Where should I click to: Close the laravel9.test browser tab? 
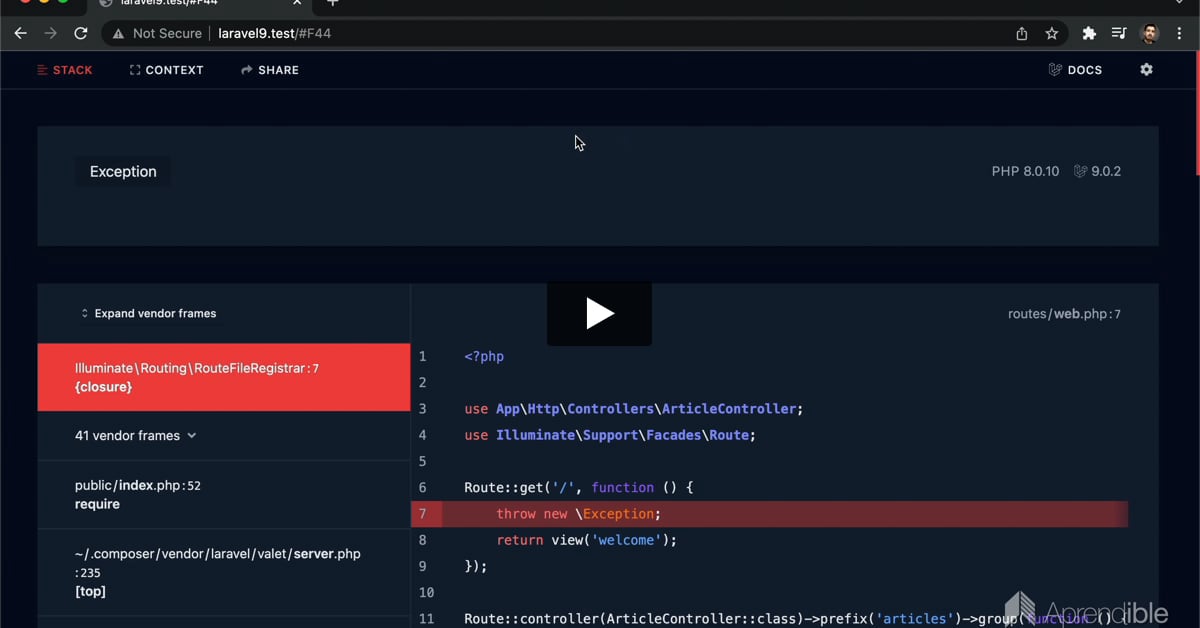pyautogui.click(x=297, y=3)
